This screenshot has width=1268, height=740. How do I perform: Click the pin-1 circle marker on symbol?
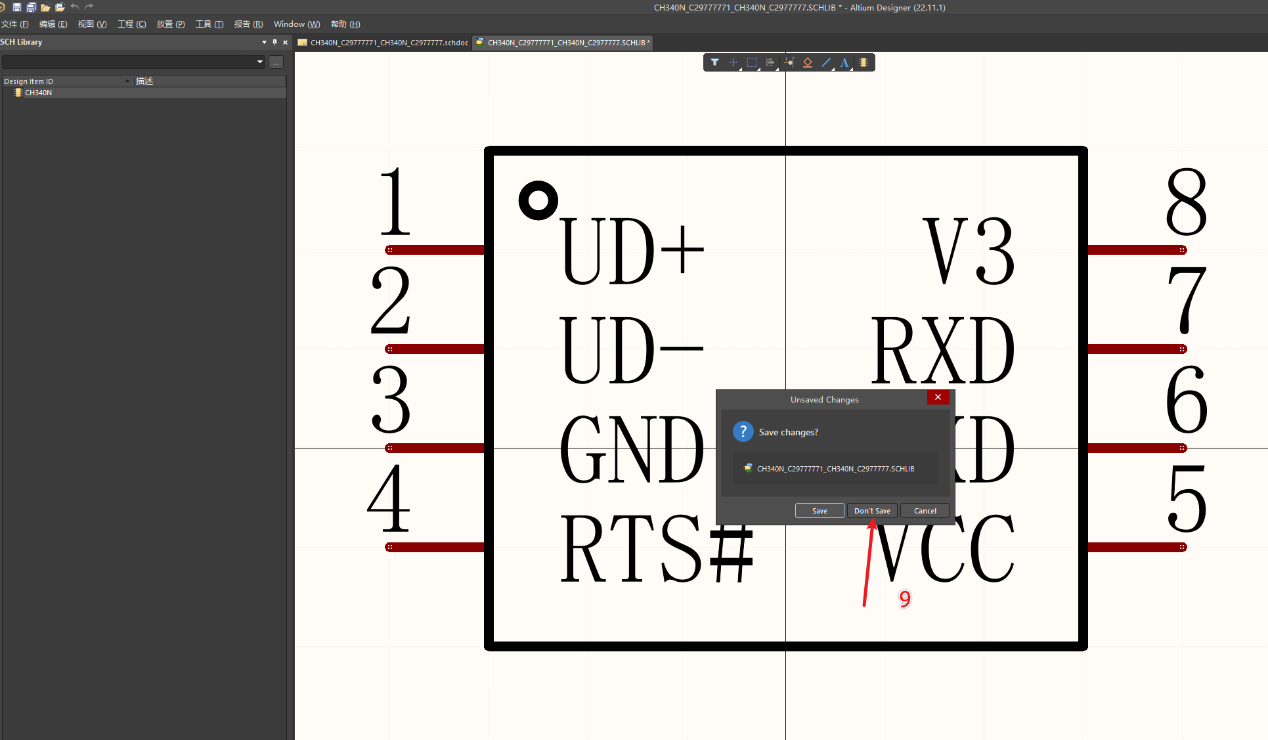click(538, 201)
